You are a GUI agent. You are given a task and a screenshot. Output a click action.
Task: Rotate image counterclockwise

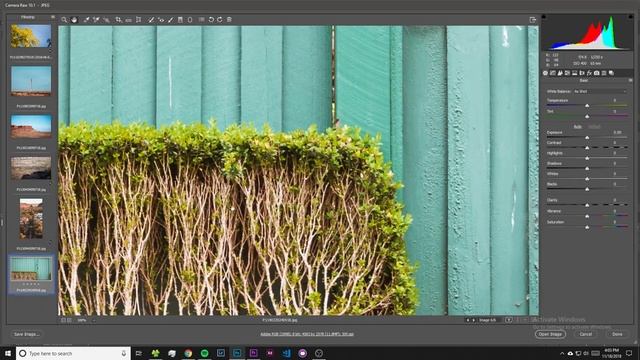[x=211, y=20]
